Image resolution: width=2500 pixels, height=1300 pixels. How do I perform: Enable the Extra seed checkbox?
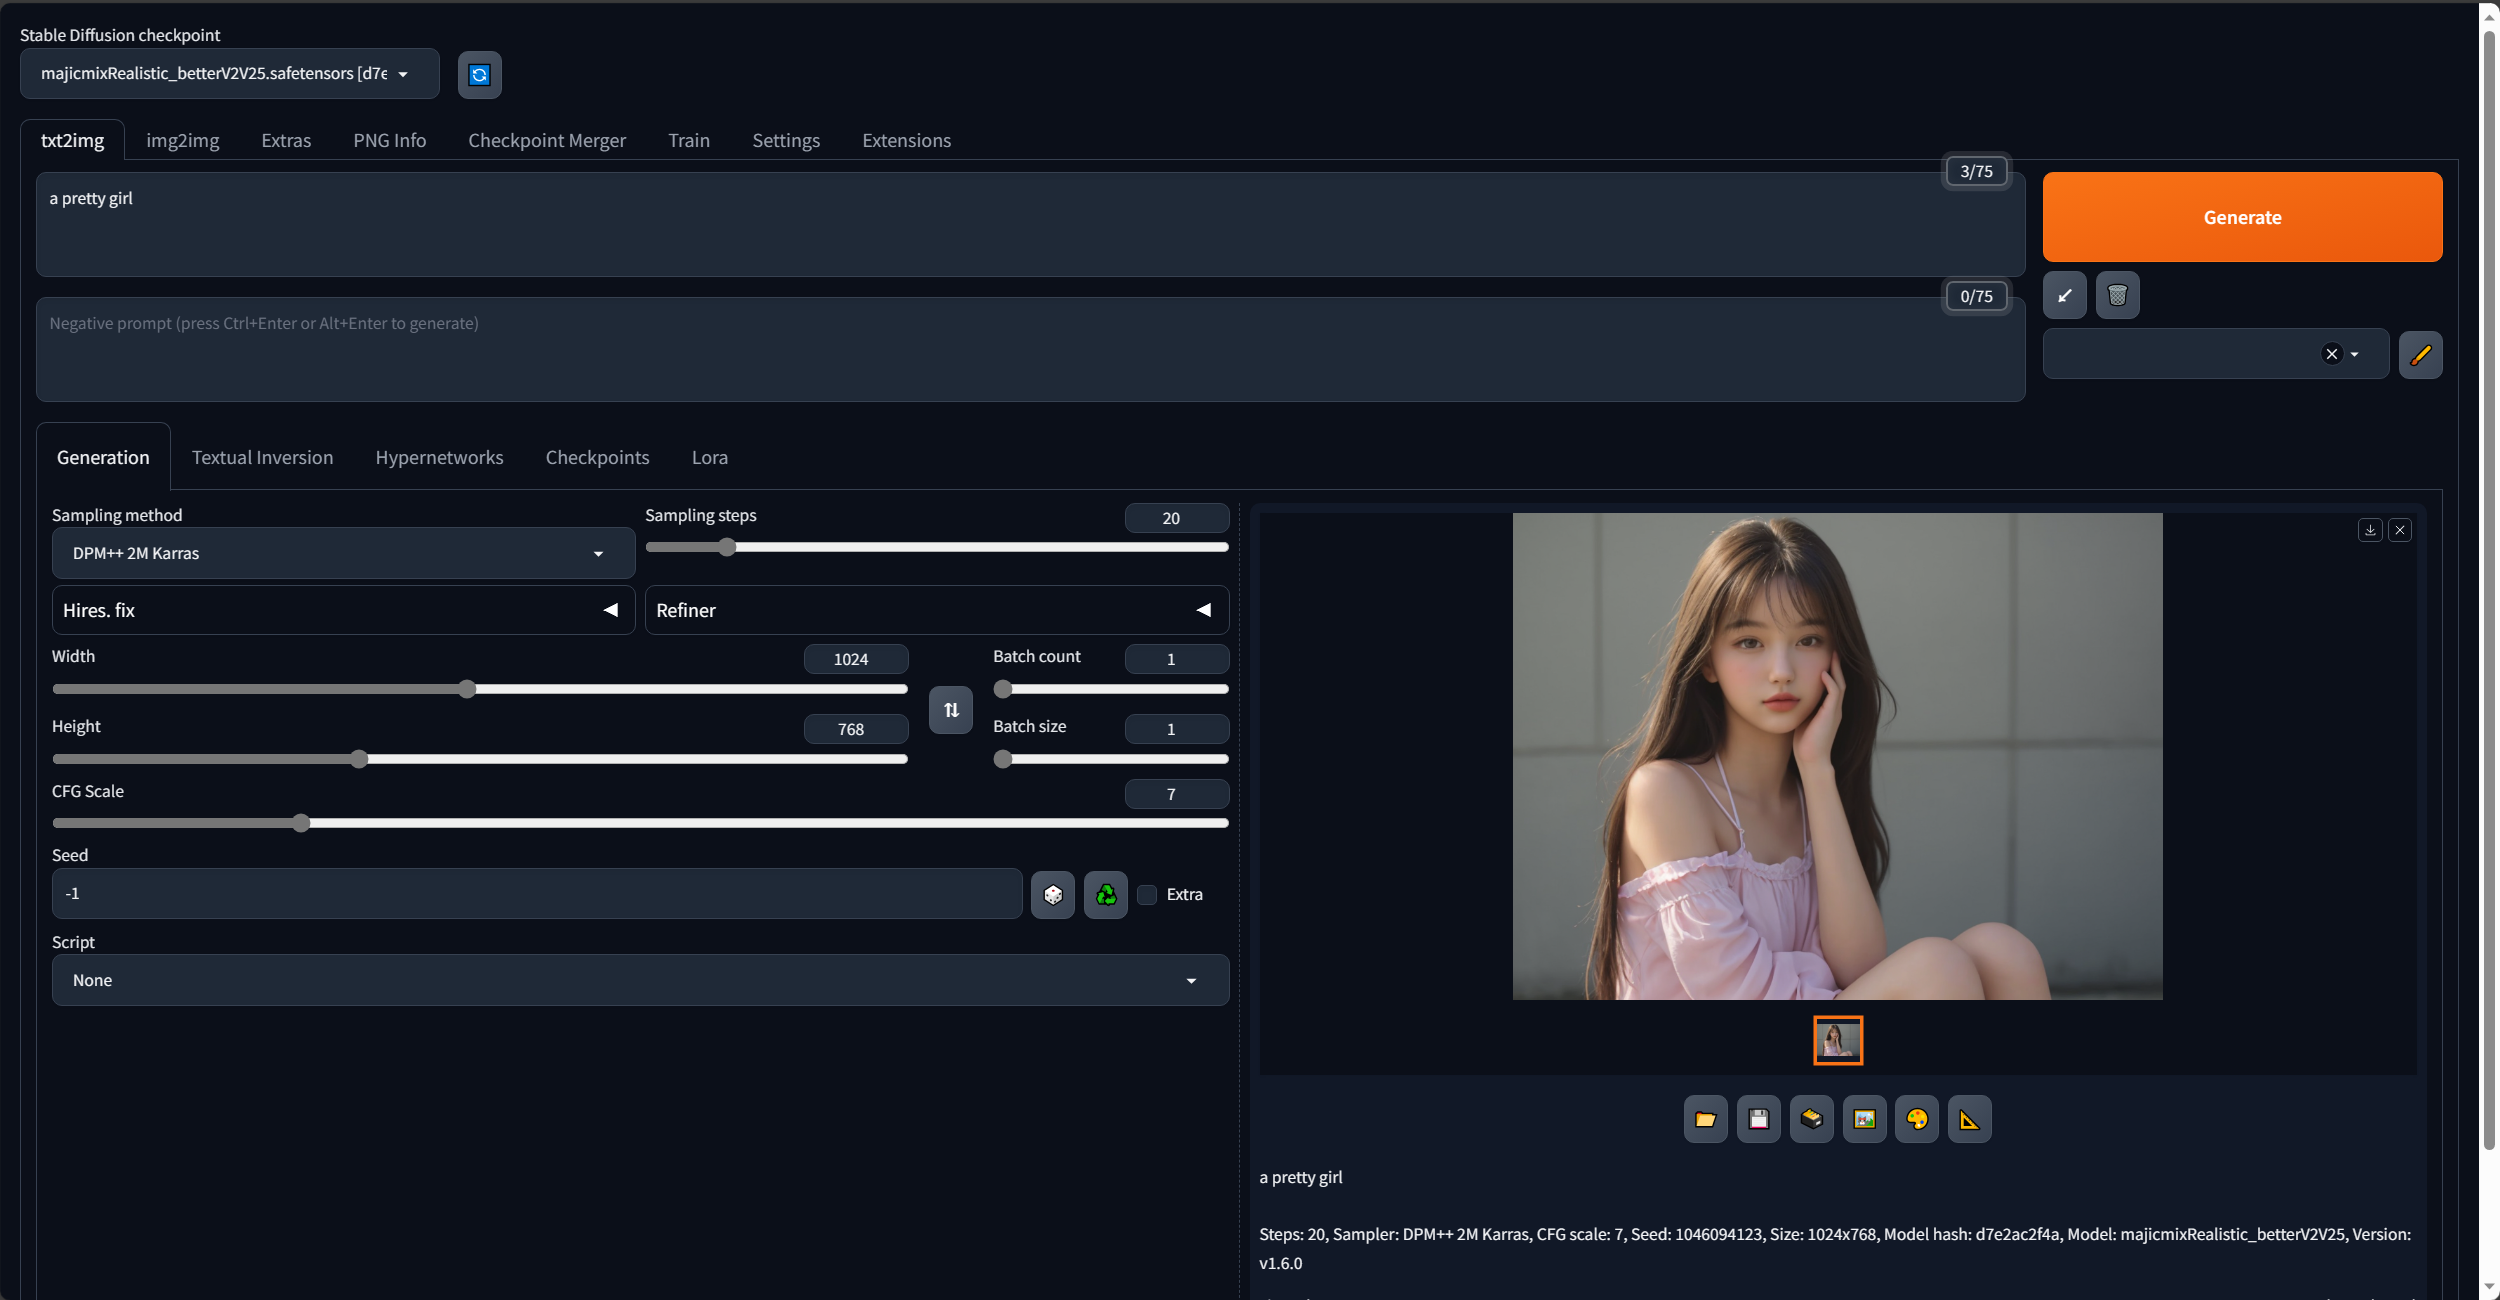coord(1148,895)
